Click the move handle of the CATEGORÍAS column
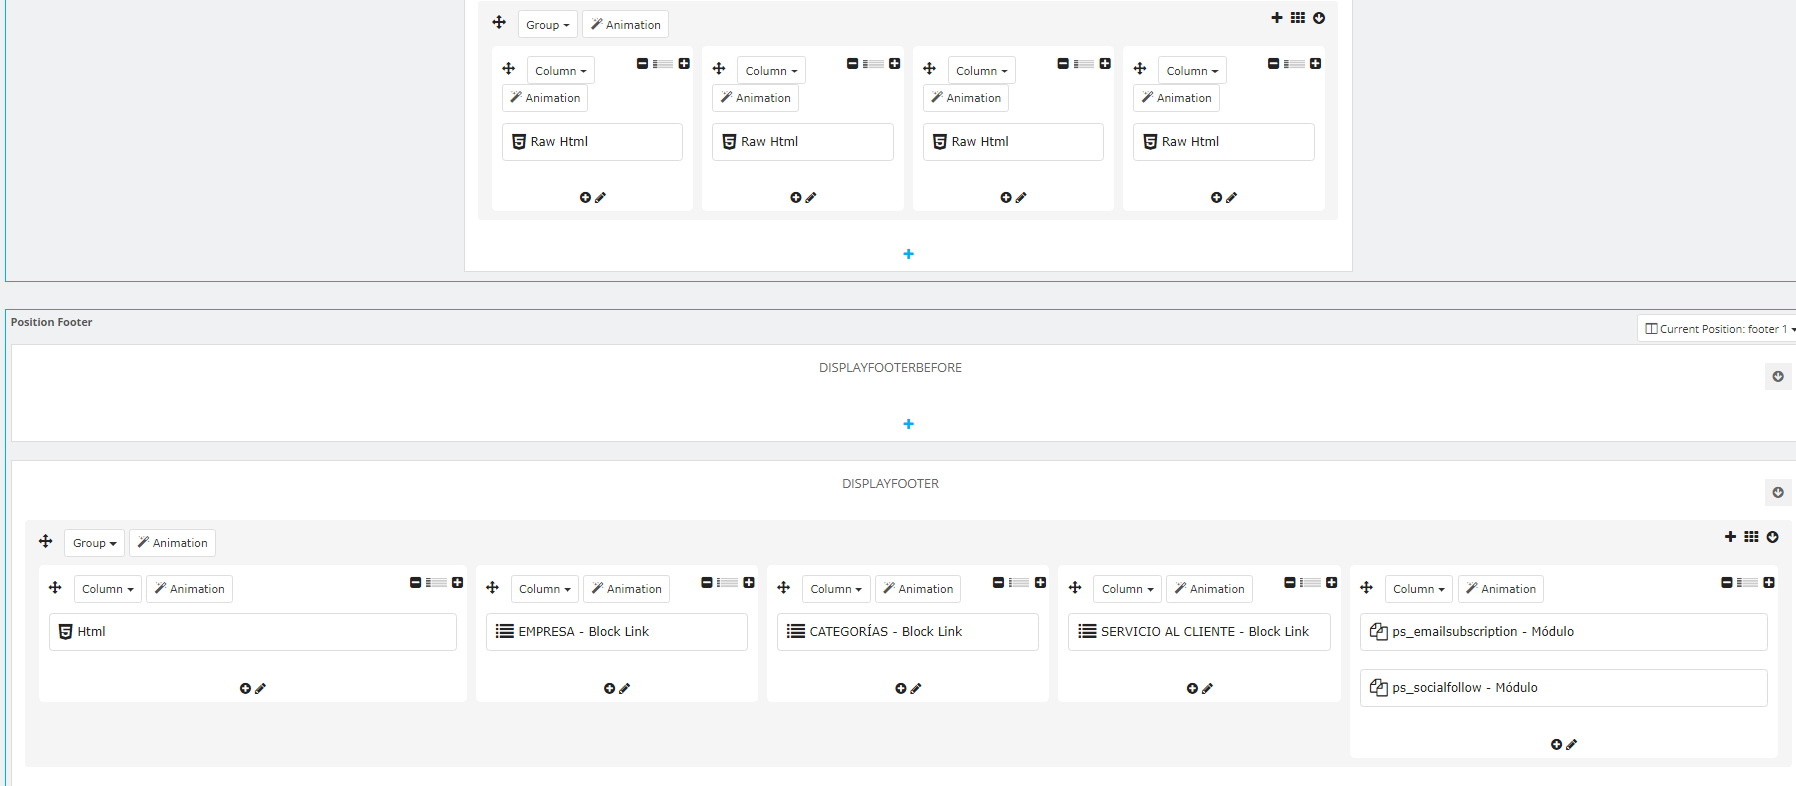 pos(783,587)
